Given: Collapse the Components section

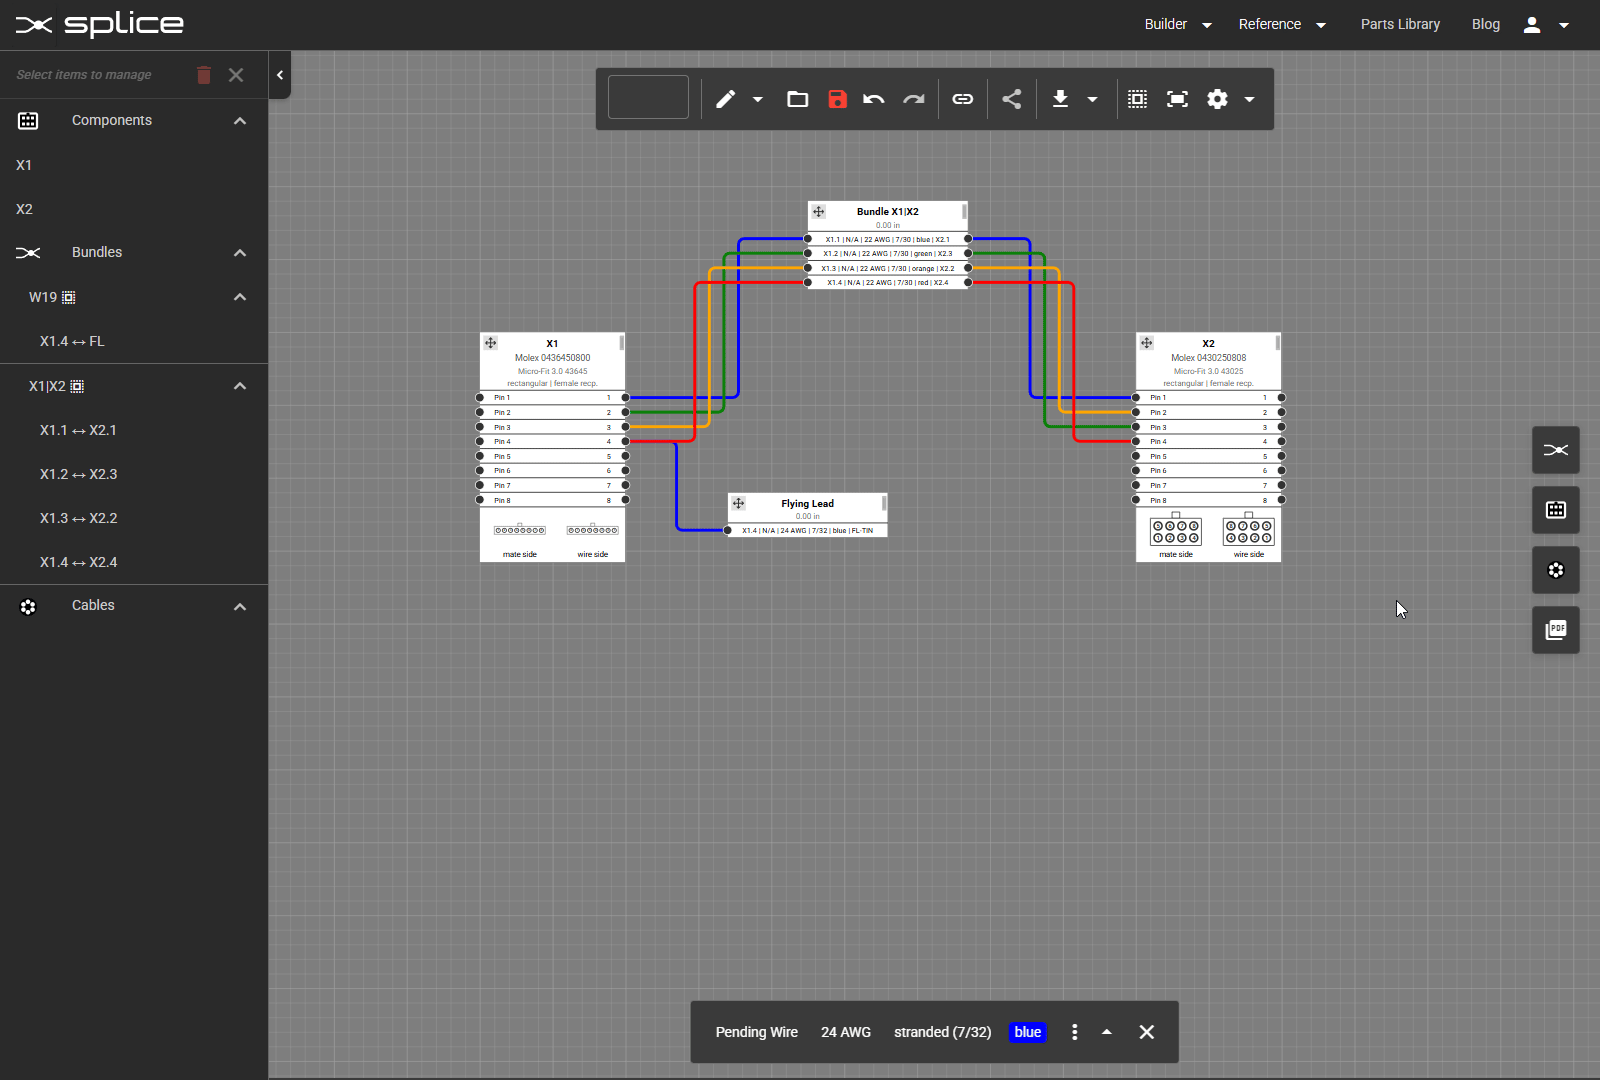Looking at the screenshot, I should click(x=240, y=121).
